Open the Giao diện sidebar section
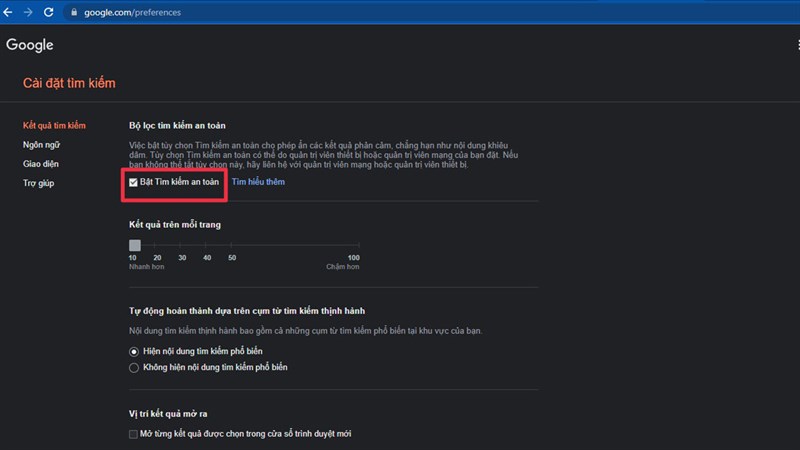This screenshot has width=800, height=450. click(x=41, y=164)
